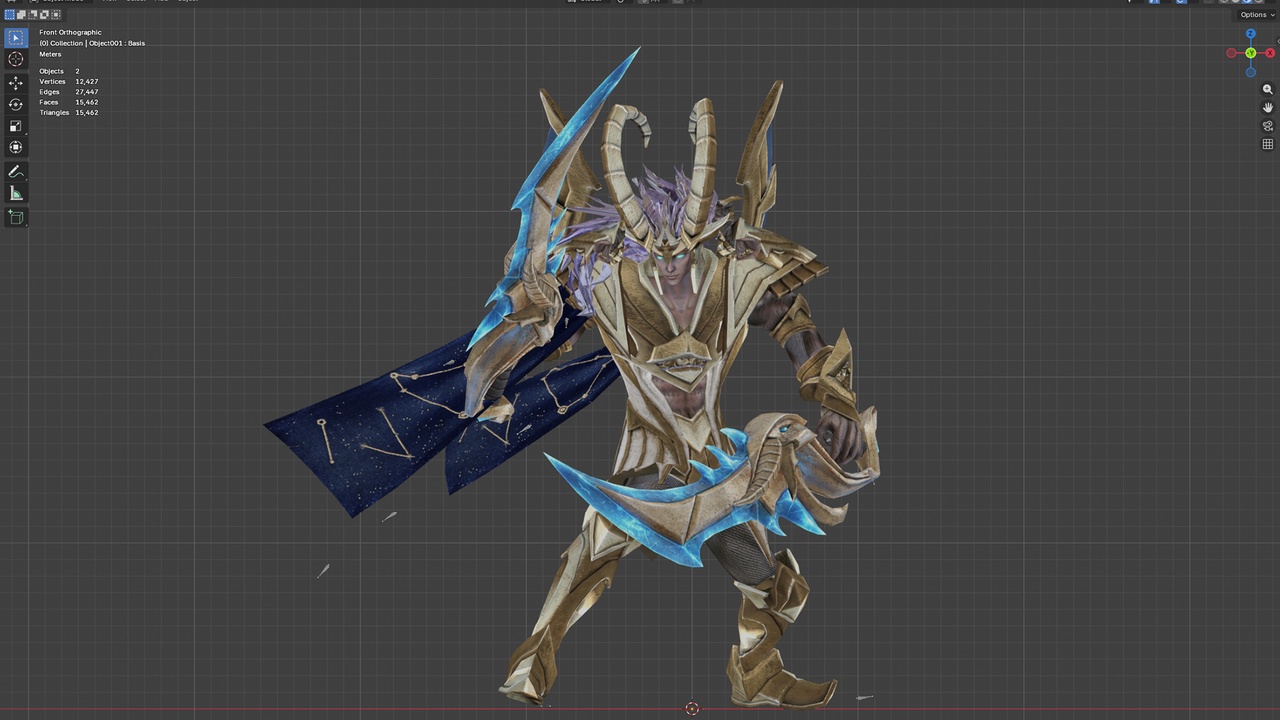Switch orthographic/perspective grid icon
Viewport: 1280px width, 720px height.
[x=1267, y=144]
